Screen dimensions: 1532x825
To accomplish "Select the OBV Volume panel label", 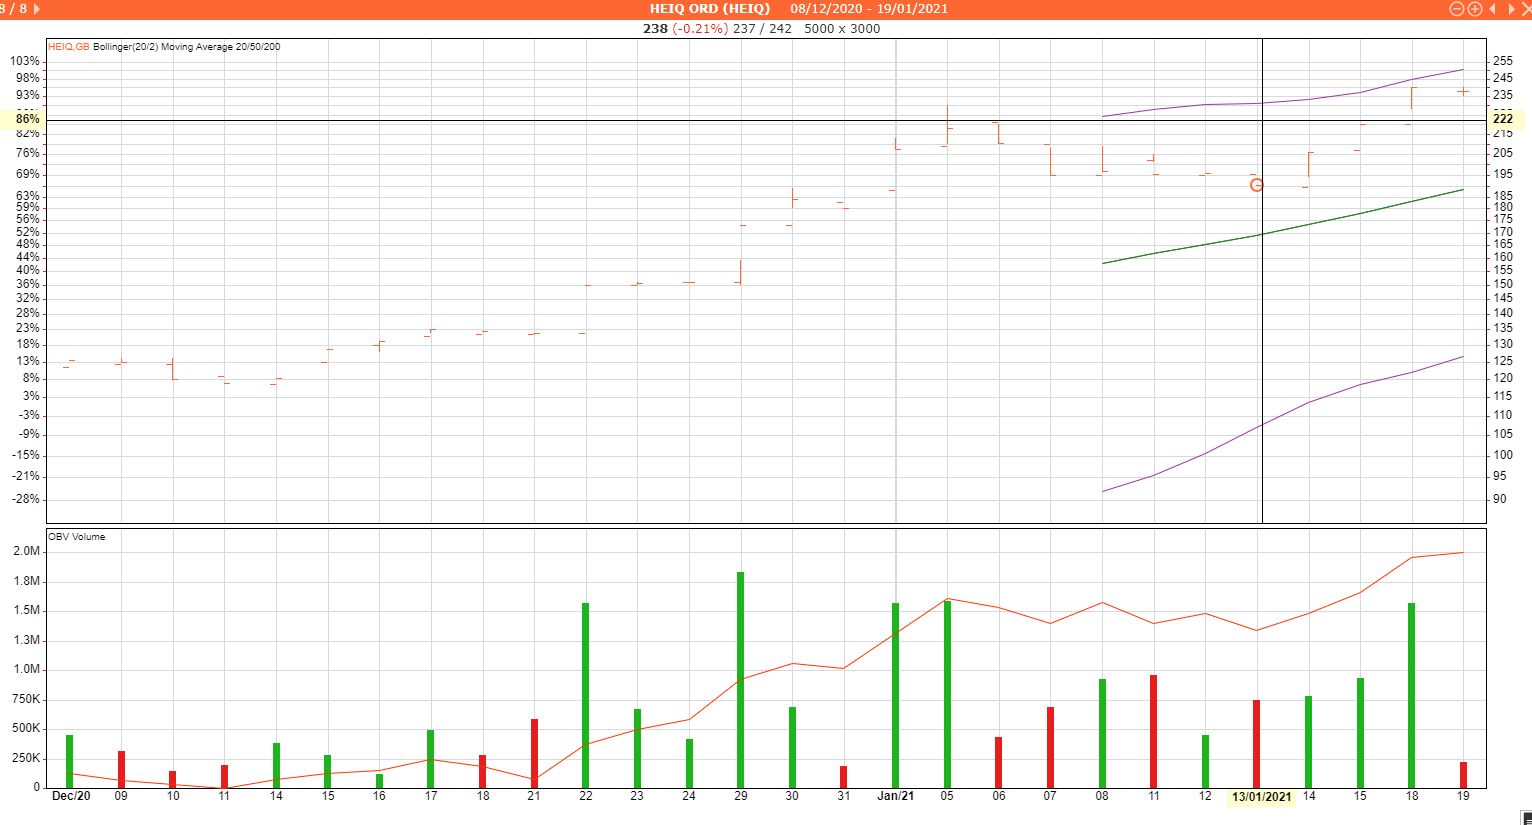I will coord(77,537).
